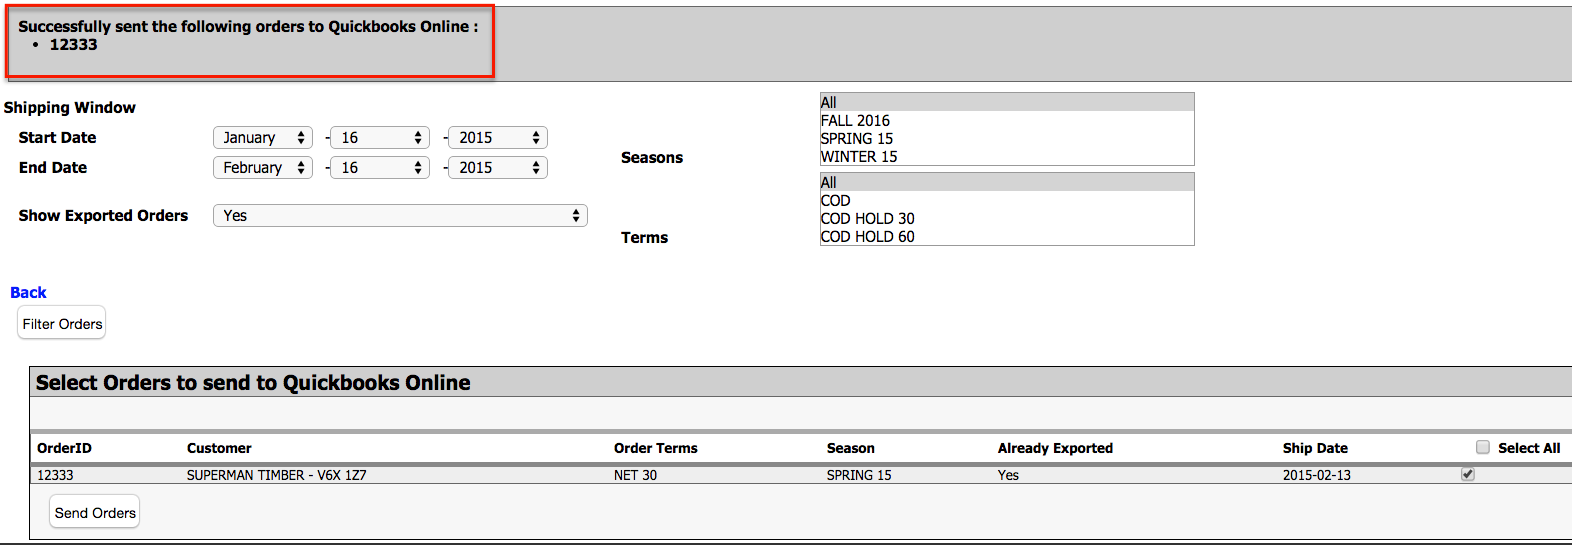Select WINTER 15 in Seasons list
Image resolution: width=1572 pixels, height=545 pixels.
click(859, 157)
